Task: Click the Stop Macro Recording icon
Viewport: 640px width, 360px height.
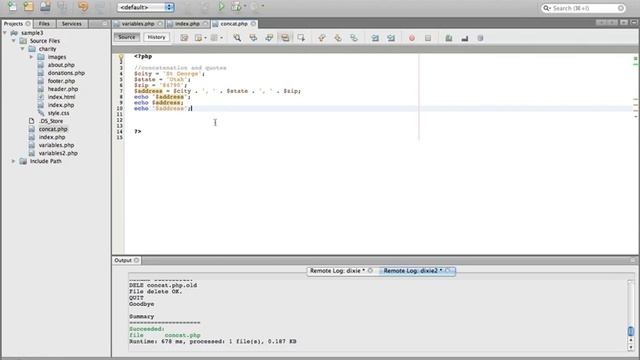Action: tap(428, 38)
